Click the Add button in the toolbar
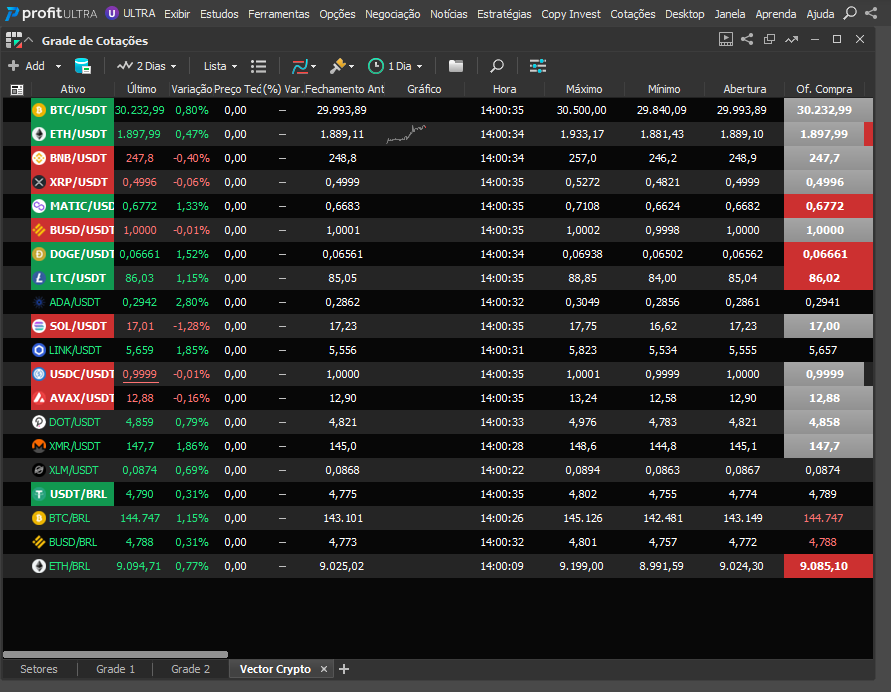The height and width of the screenshot is (692, 891). (27, 66)
